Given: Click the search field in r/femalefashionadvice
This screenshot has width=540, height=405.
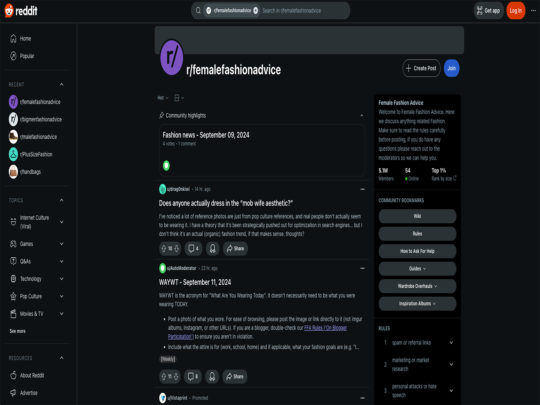Looking at the screenshot, I should pyautogui.click(x=303, y=11).
